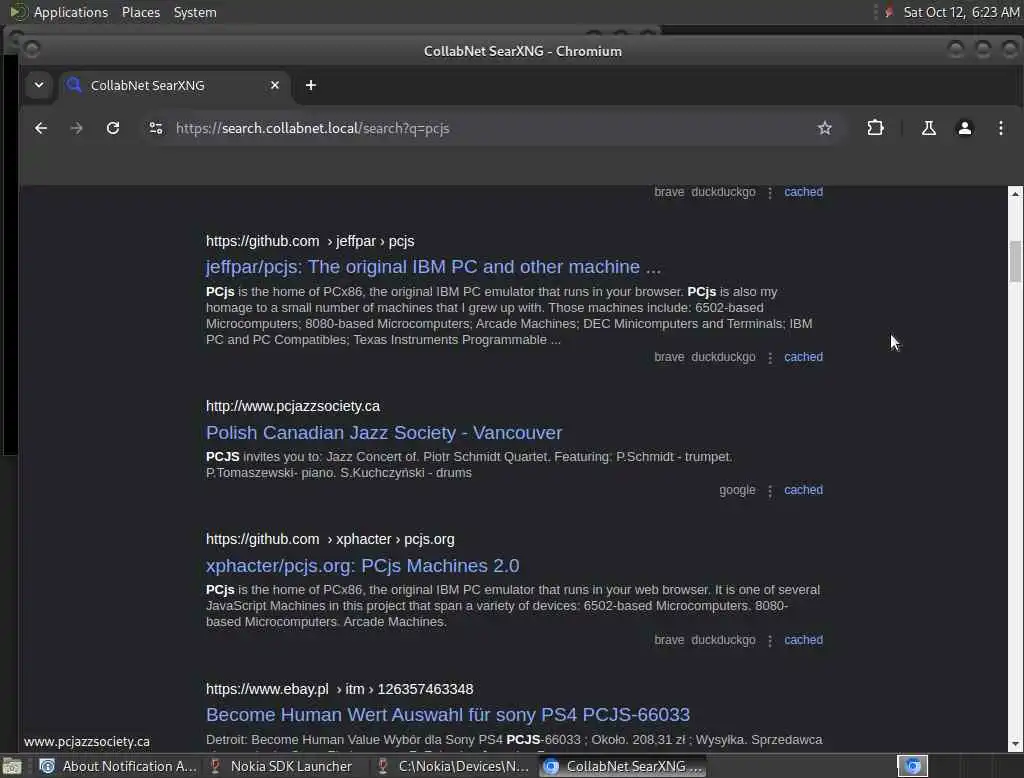Image resolution: width=1024 pixels, height=778 pixels.
Task: Open site information icon in address bar
Action: pos(155,128)
